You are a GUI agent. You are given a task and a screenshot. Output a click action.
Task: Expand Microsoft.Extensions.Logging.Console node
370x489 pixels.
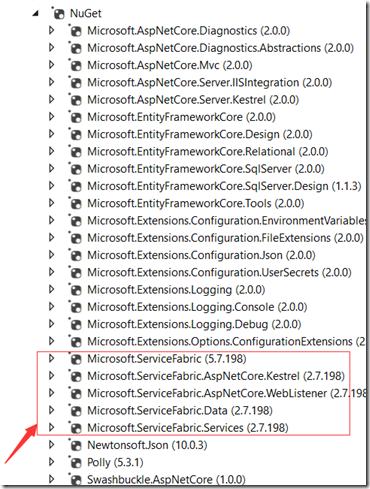pyautogui.click(x=51, y=307)
